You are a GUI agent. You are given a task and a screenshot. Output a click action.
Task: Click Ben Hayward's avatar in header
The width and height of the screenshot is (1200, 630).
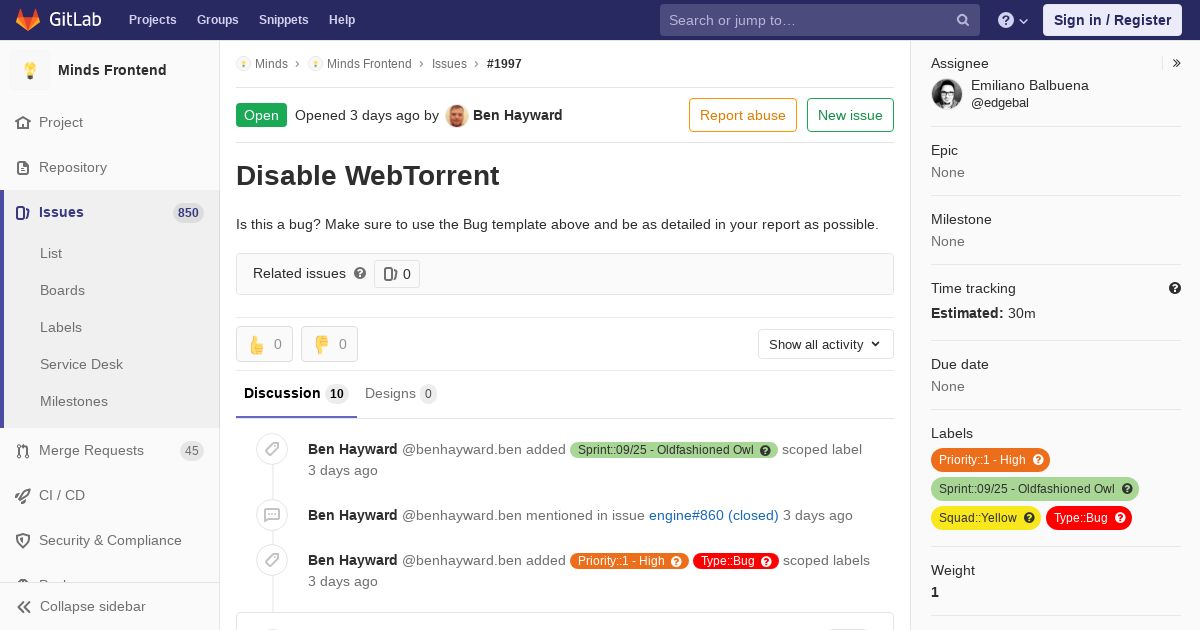pos(457,115)
